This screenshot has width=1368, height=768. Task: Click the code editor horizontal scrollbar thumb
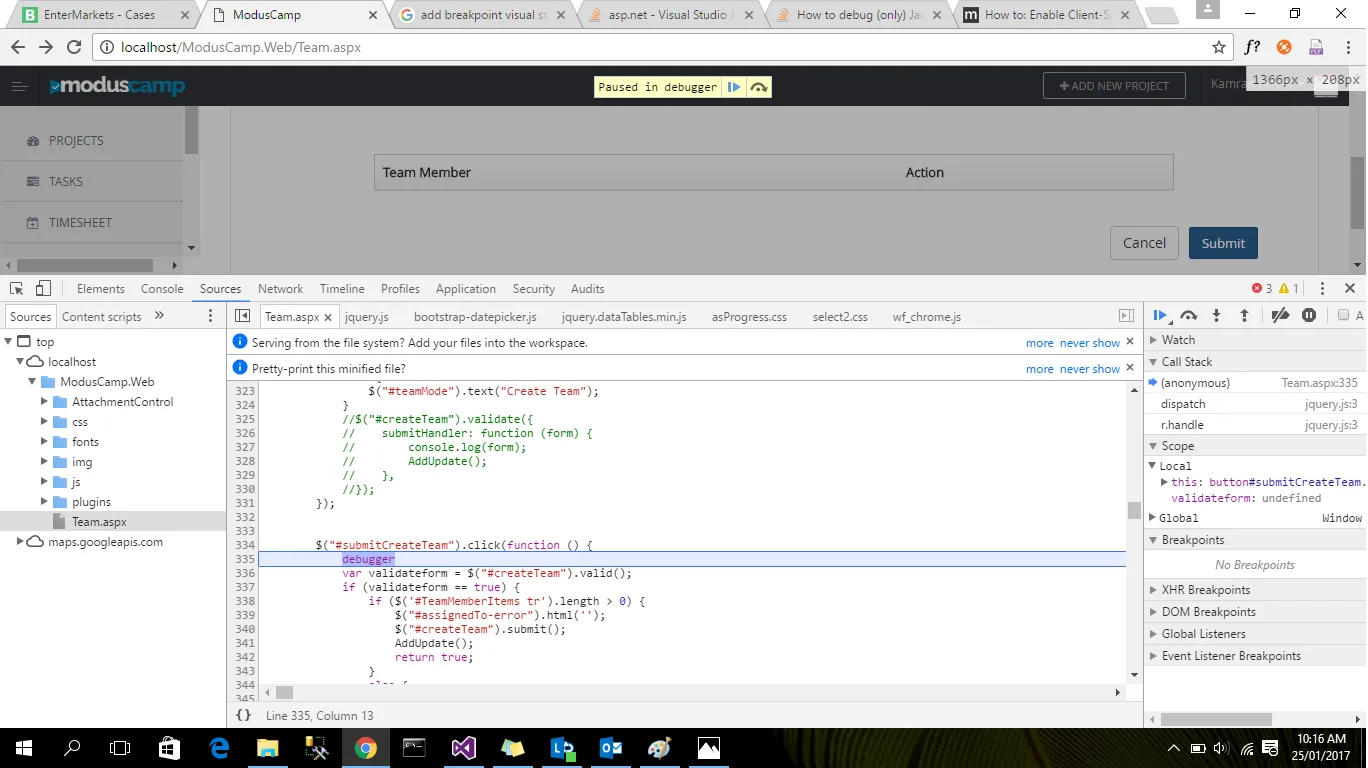tap(284, 692)
